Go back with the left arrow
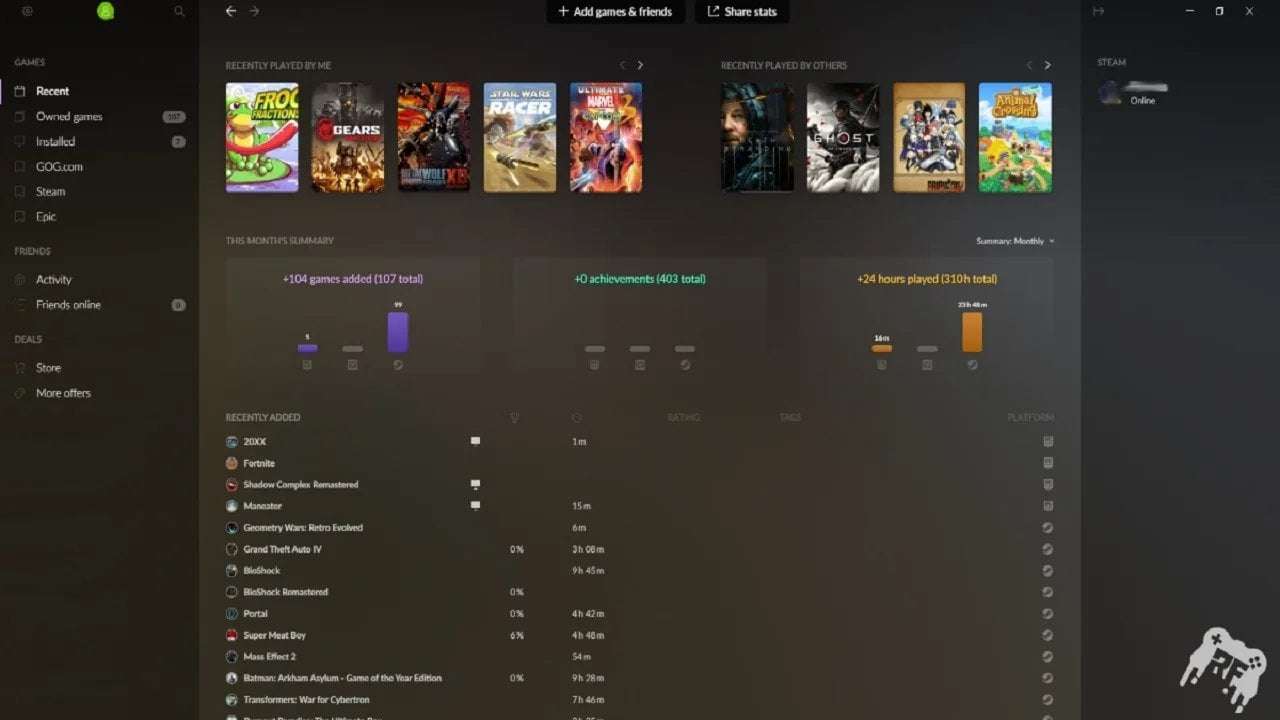1280x720 pixels. tap(231, 11)
